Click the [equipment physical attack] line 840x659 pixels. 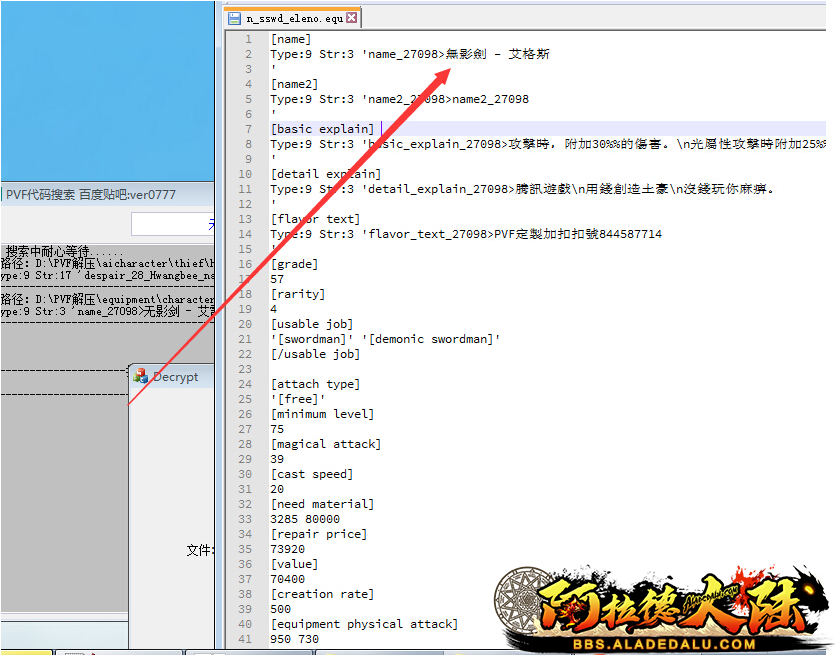(x=363, y=624)
